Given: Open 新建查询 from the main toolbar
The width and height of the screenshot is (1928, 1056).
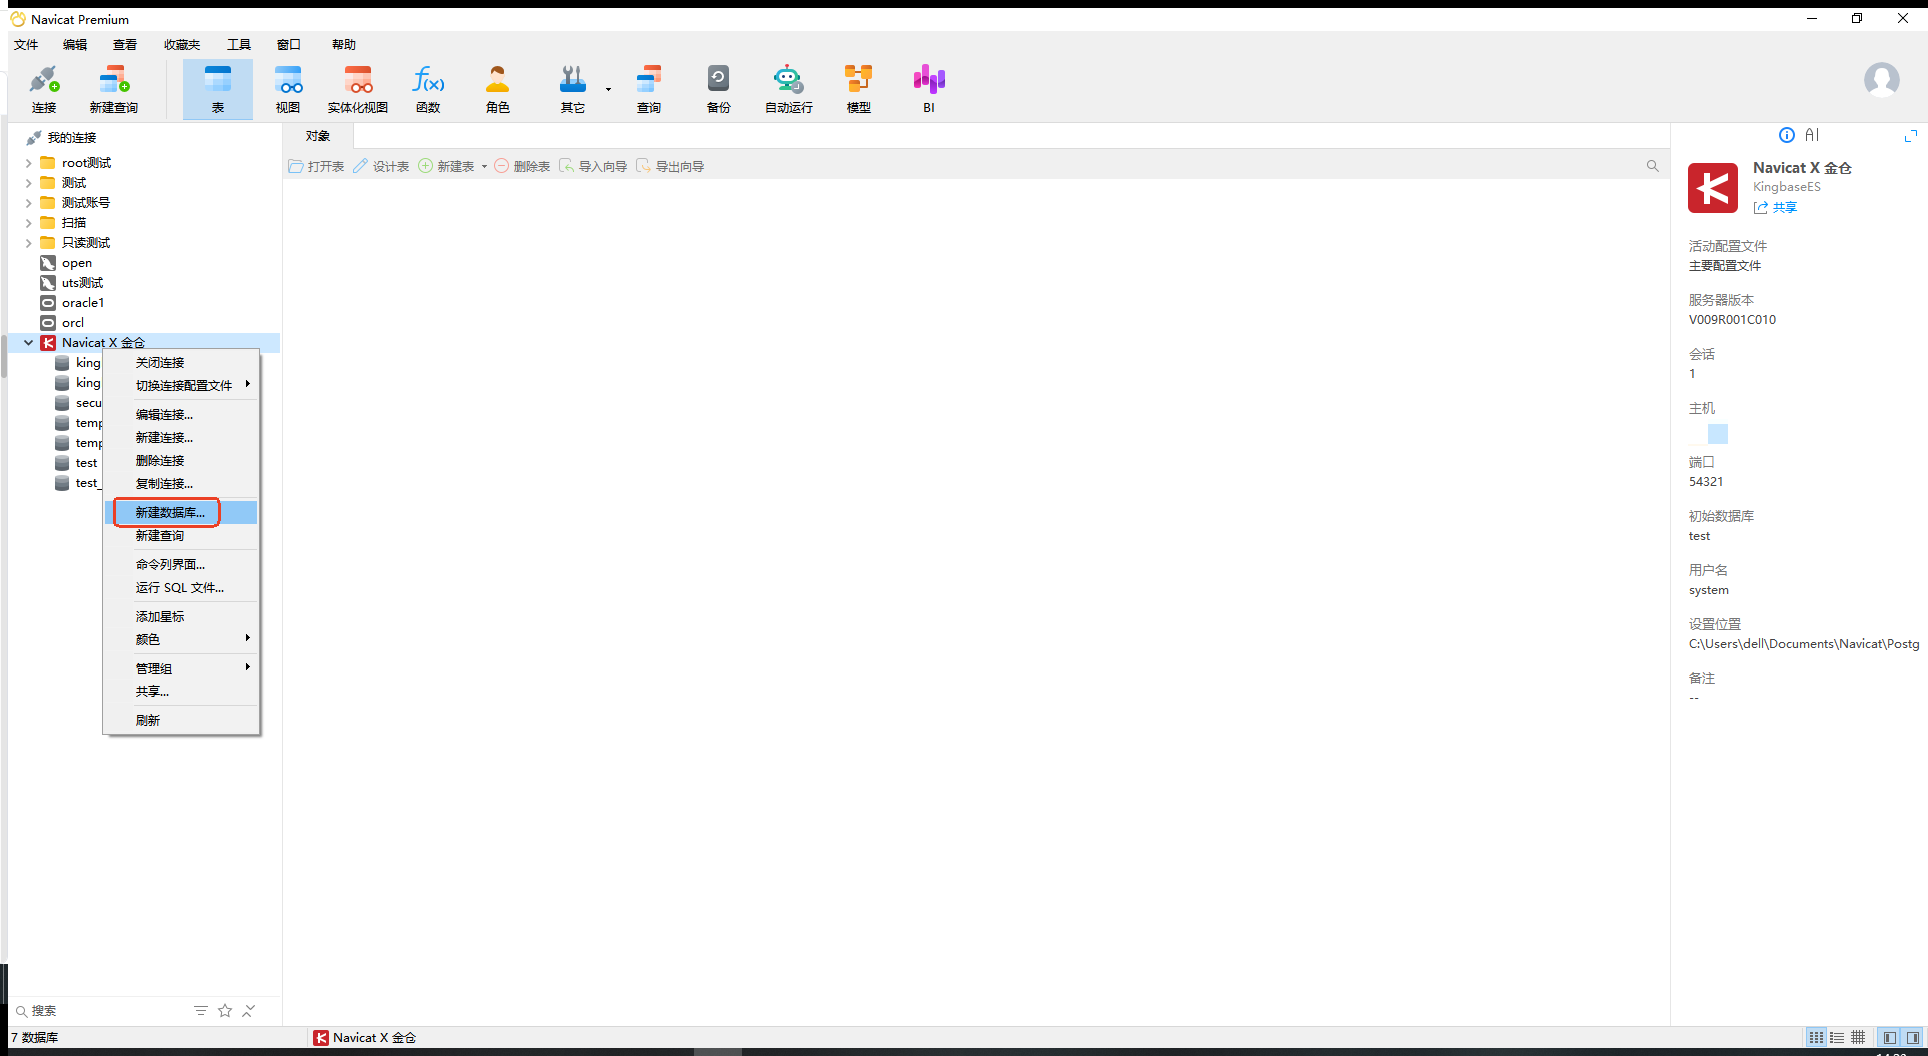Looking at the screenshot, I should (114, 90).
